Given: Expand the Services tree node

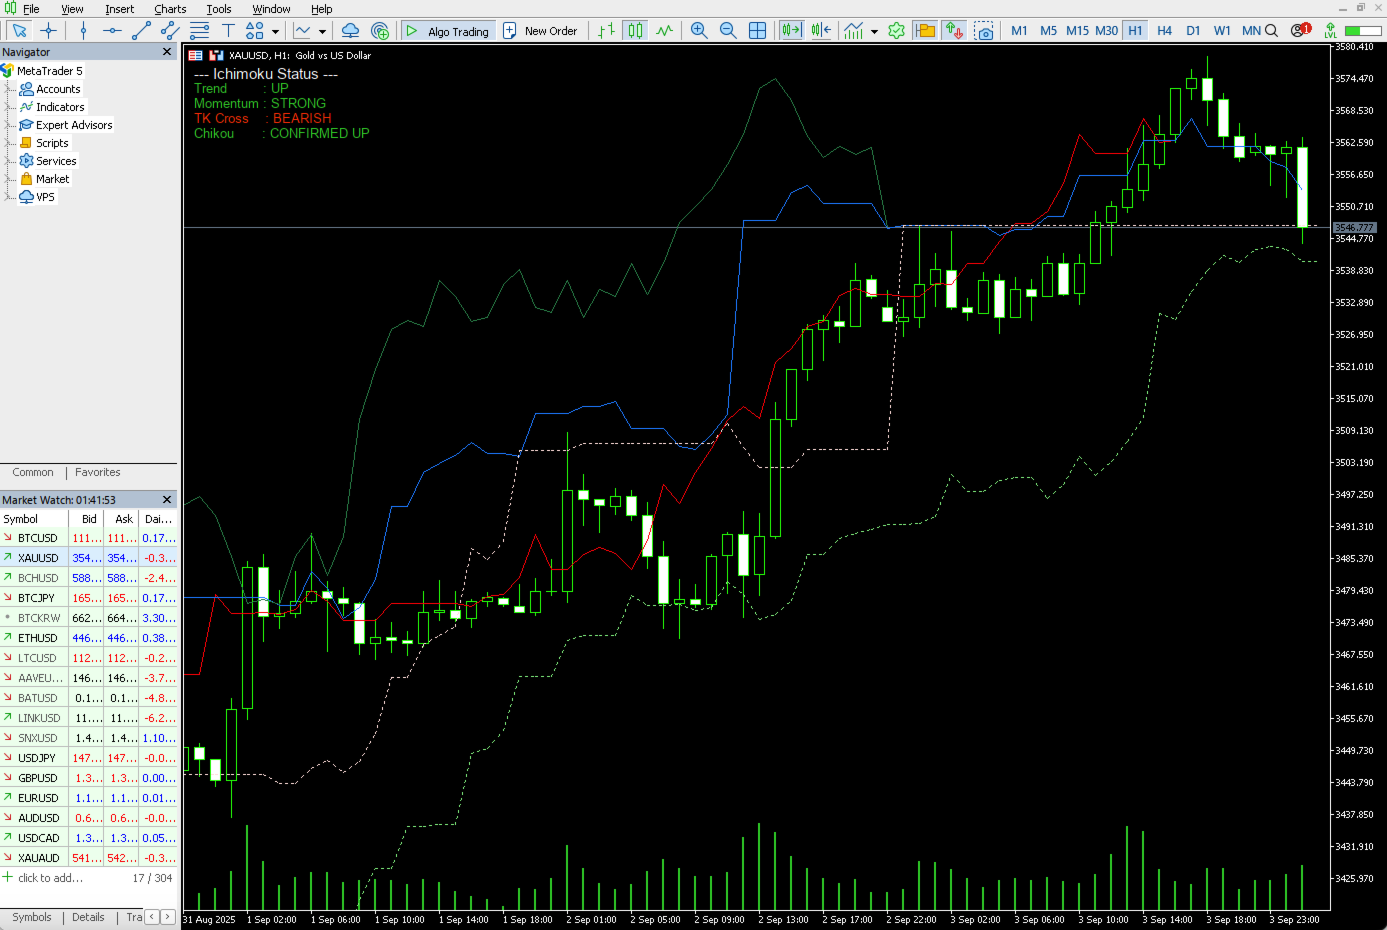Looking at the screenshot, I should (9, 161).
